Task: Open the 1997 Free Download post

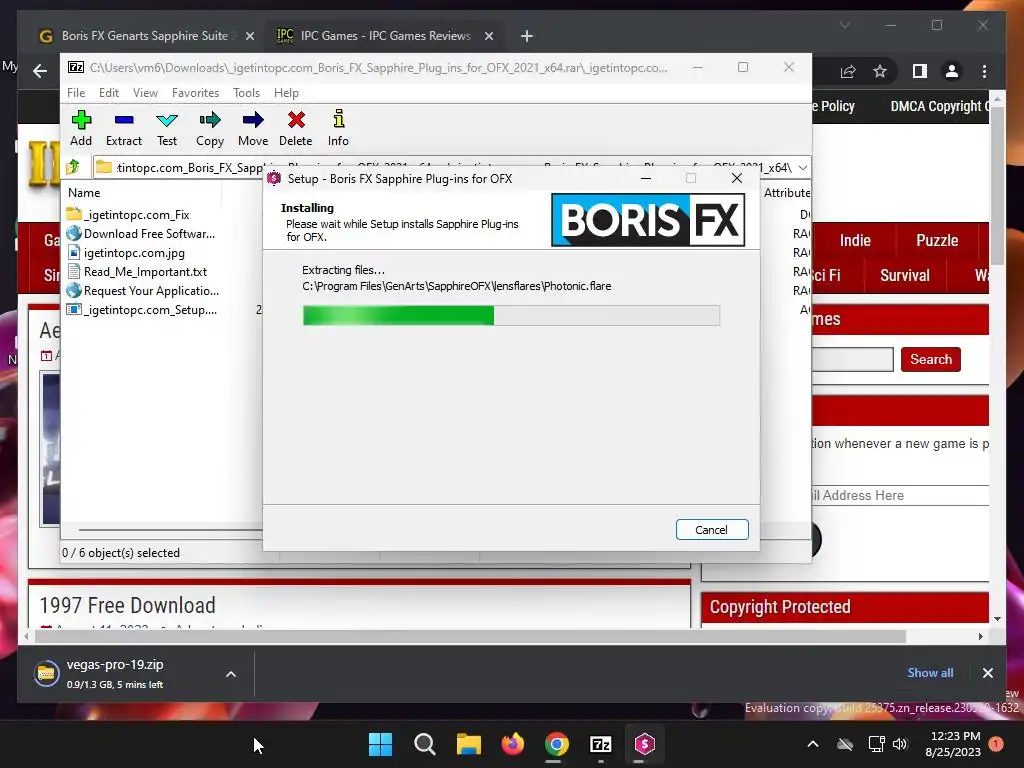Action: click(x=127, y=605)
